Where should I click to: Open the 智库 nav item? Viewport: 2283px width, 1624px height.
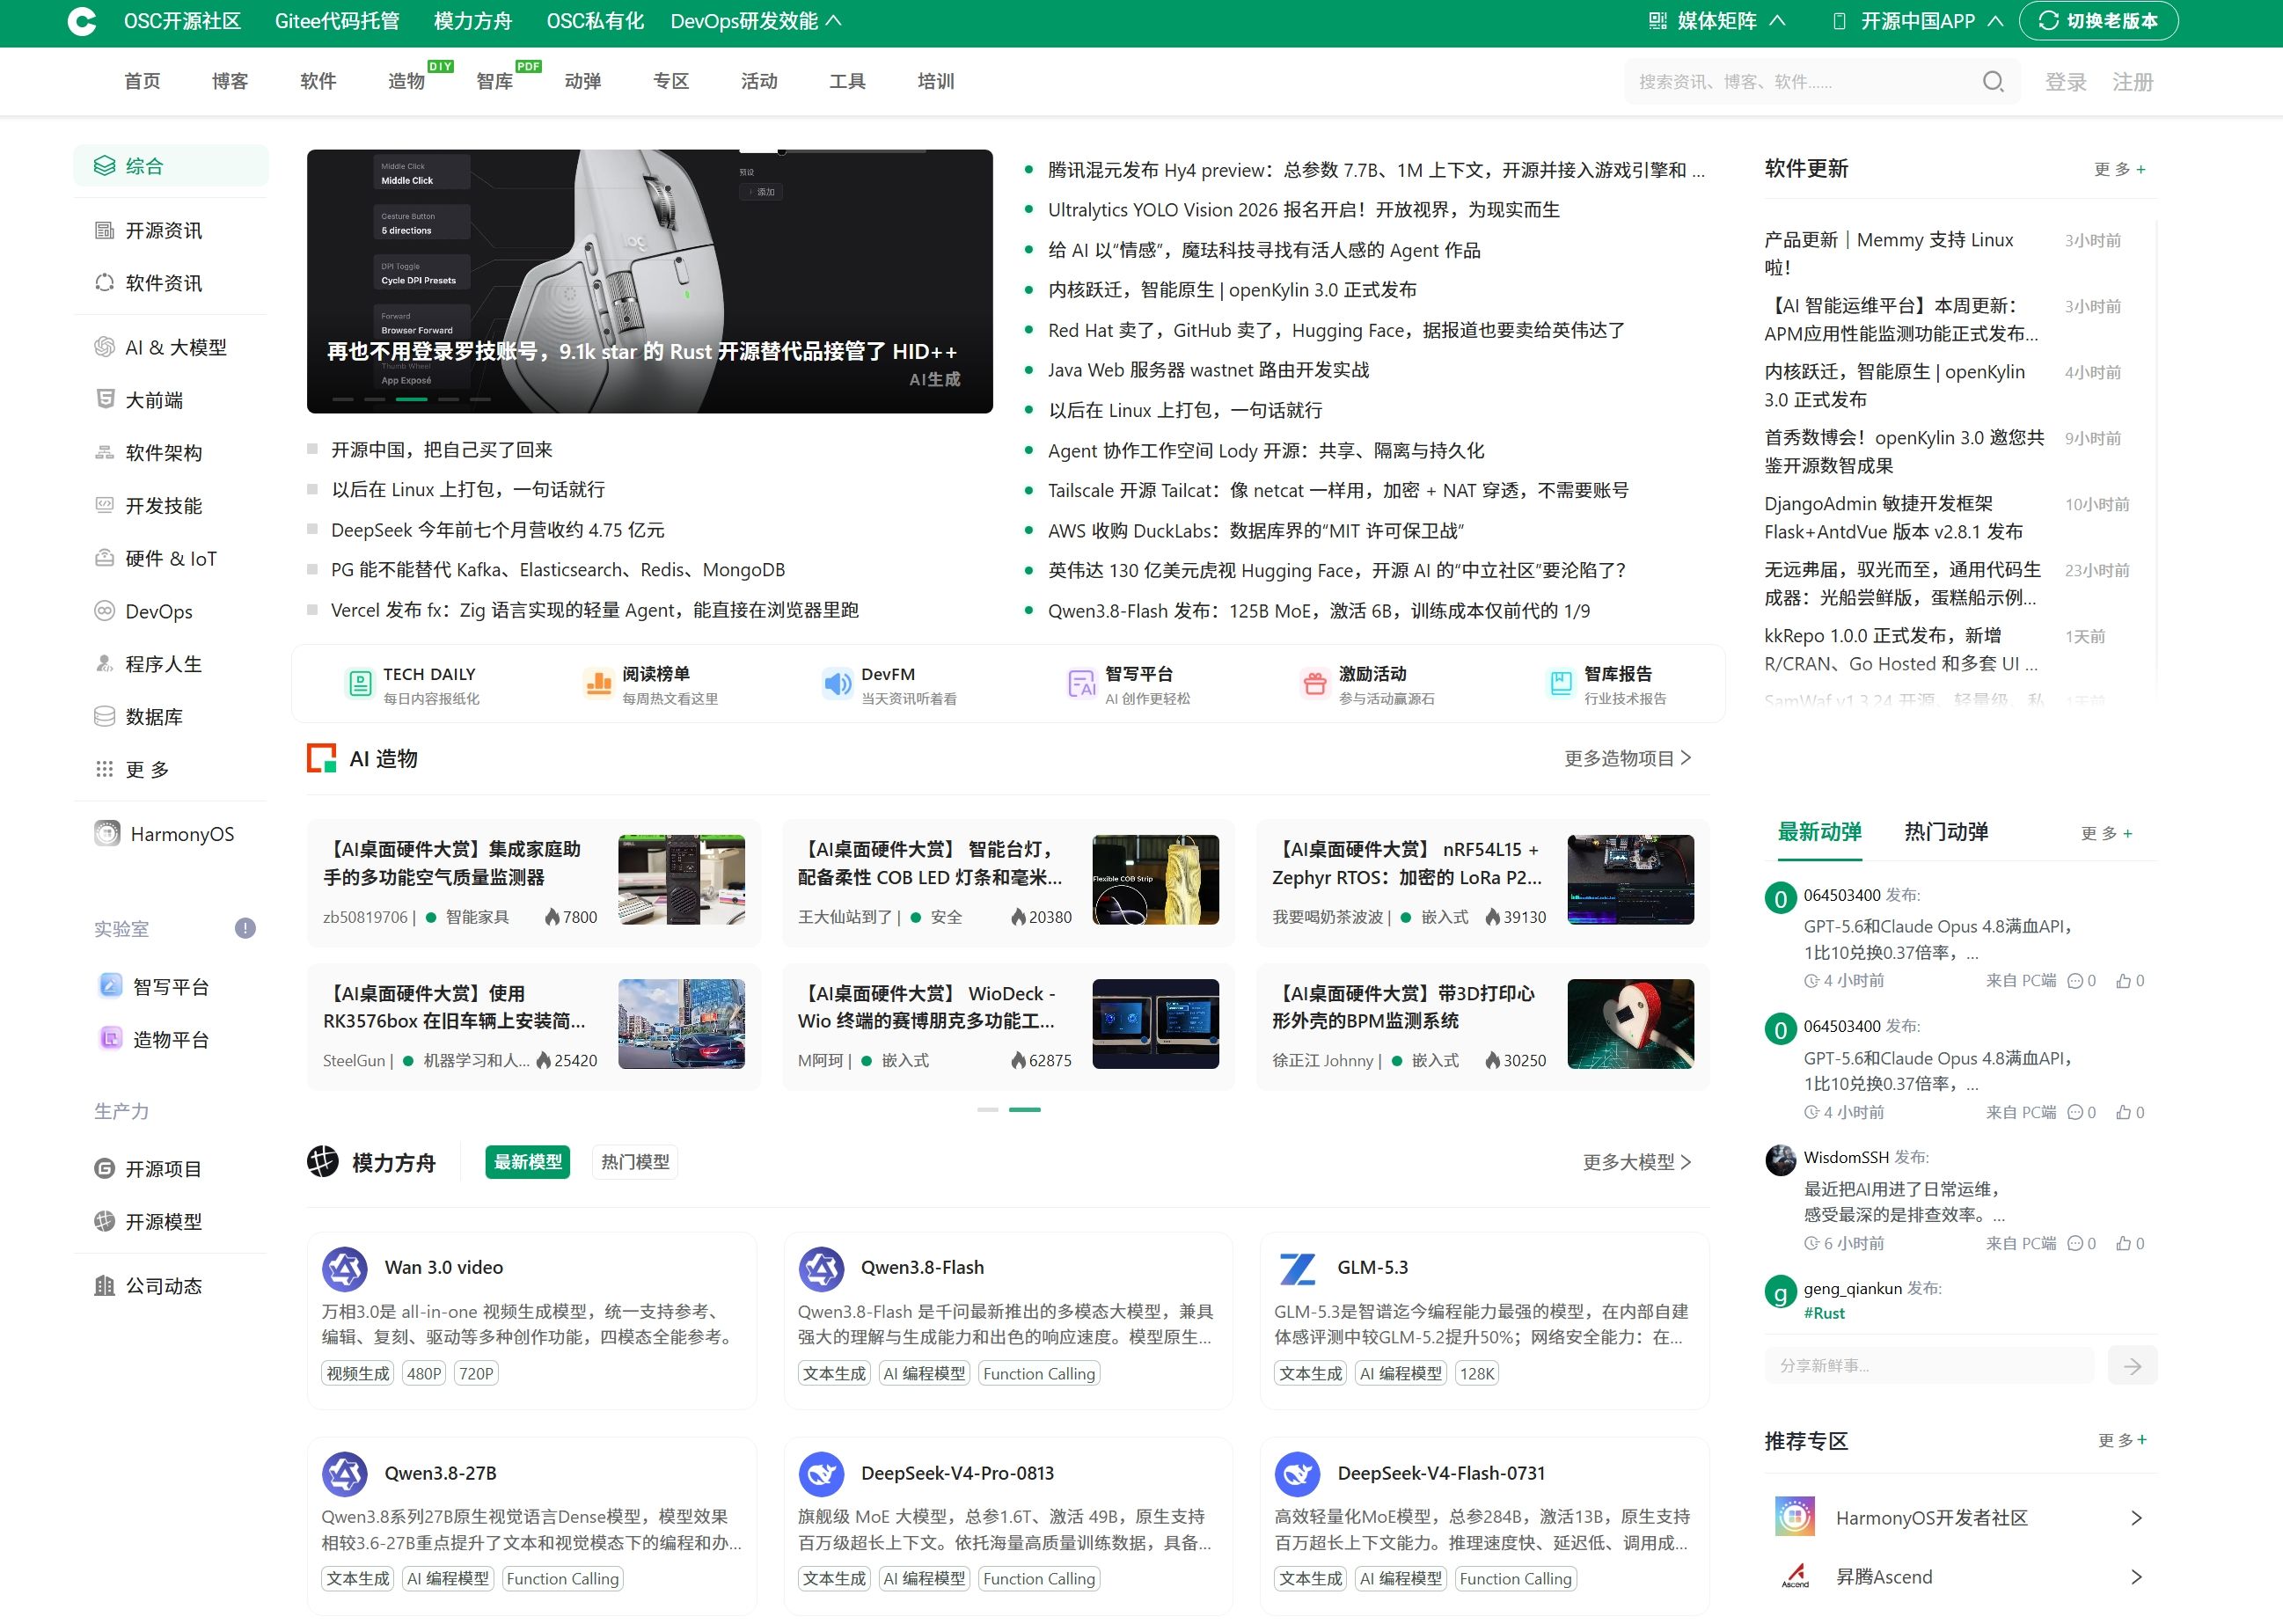tap(494, 81)
